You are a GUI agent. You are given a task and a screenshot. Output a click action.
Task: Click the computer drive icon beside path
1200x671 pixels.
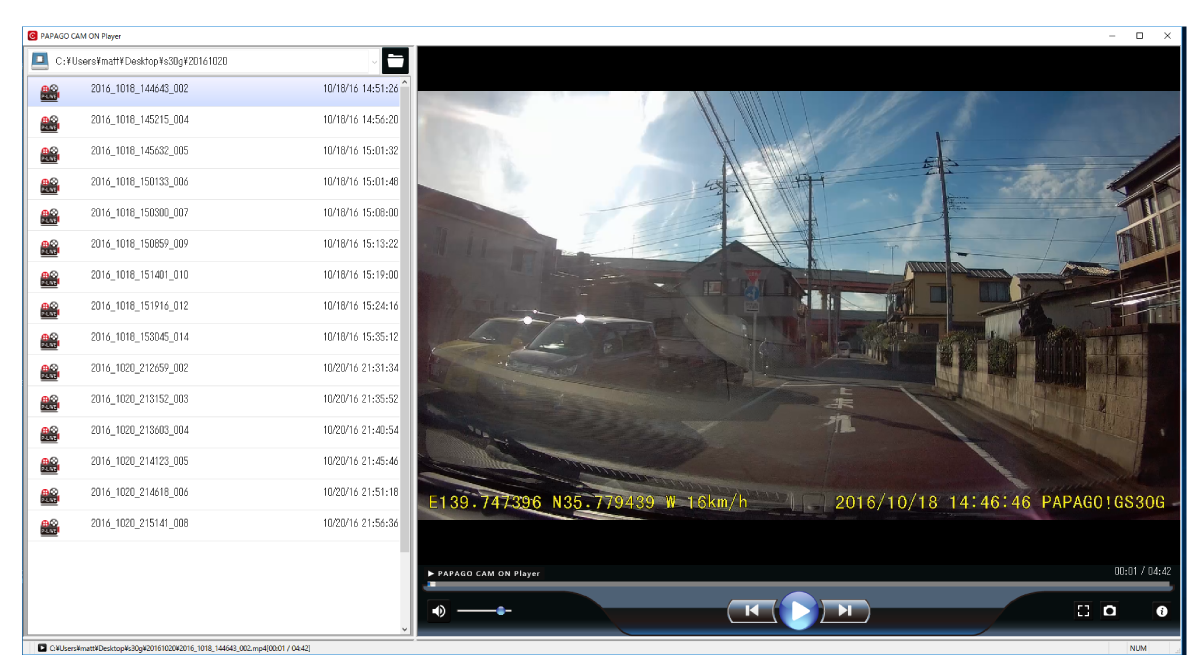click(40, 60)
